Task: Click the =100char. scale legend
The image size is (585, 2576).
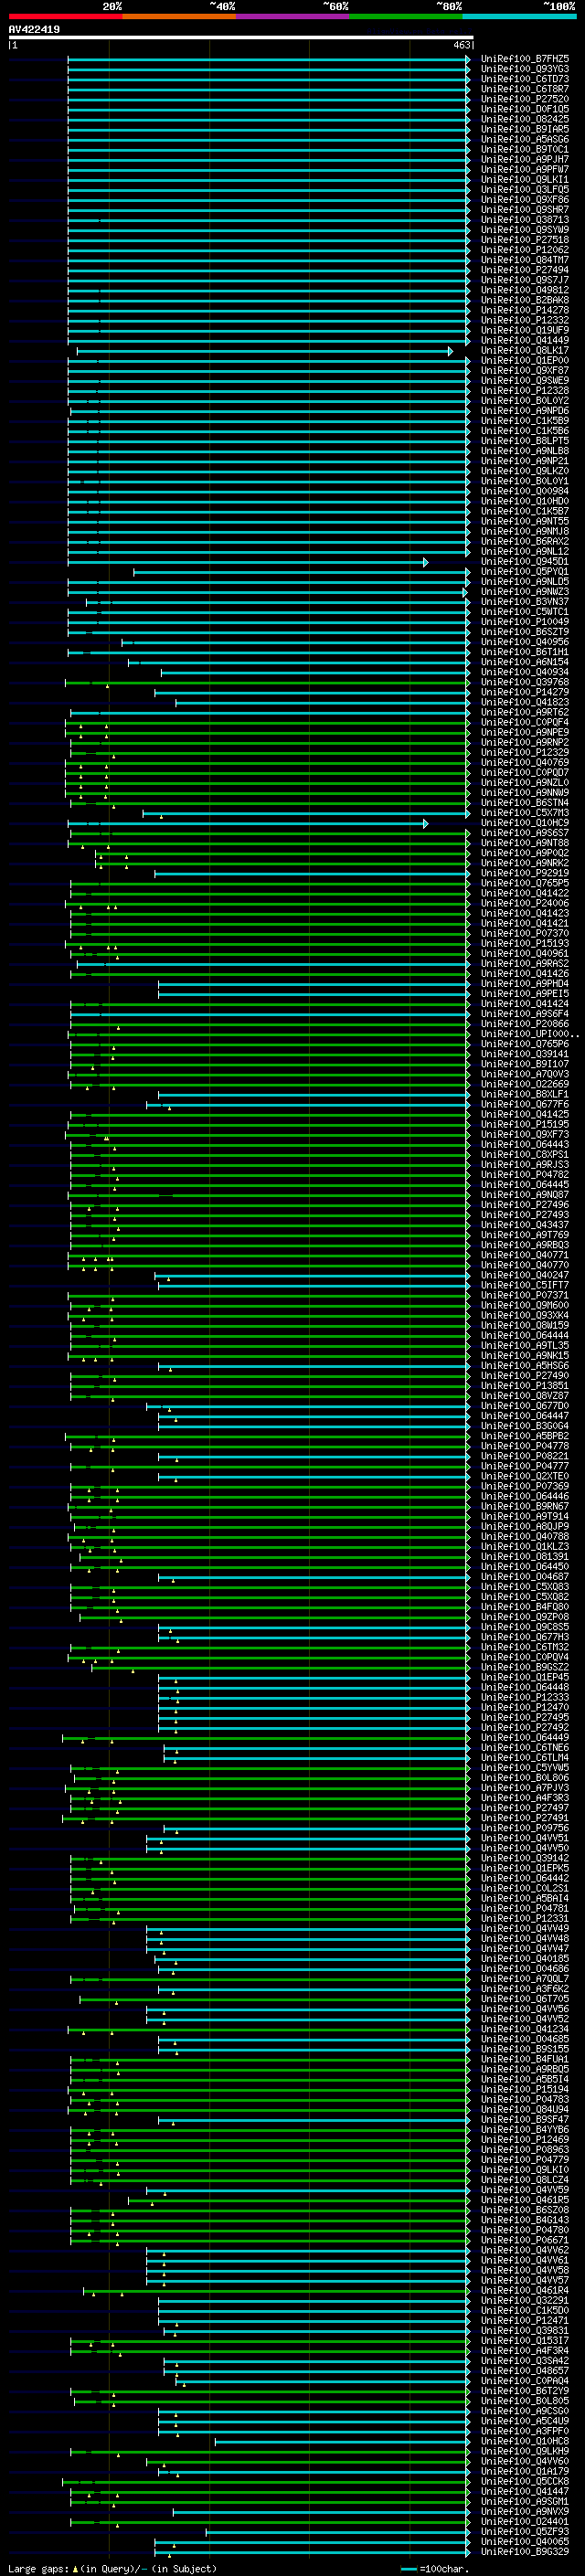Action: (435, 2568)
